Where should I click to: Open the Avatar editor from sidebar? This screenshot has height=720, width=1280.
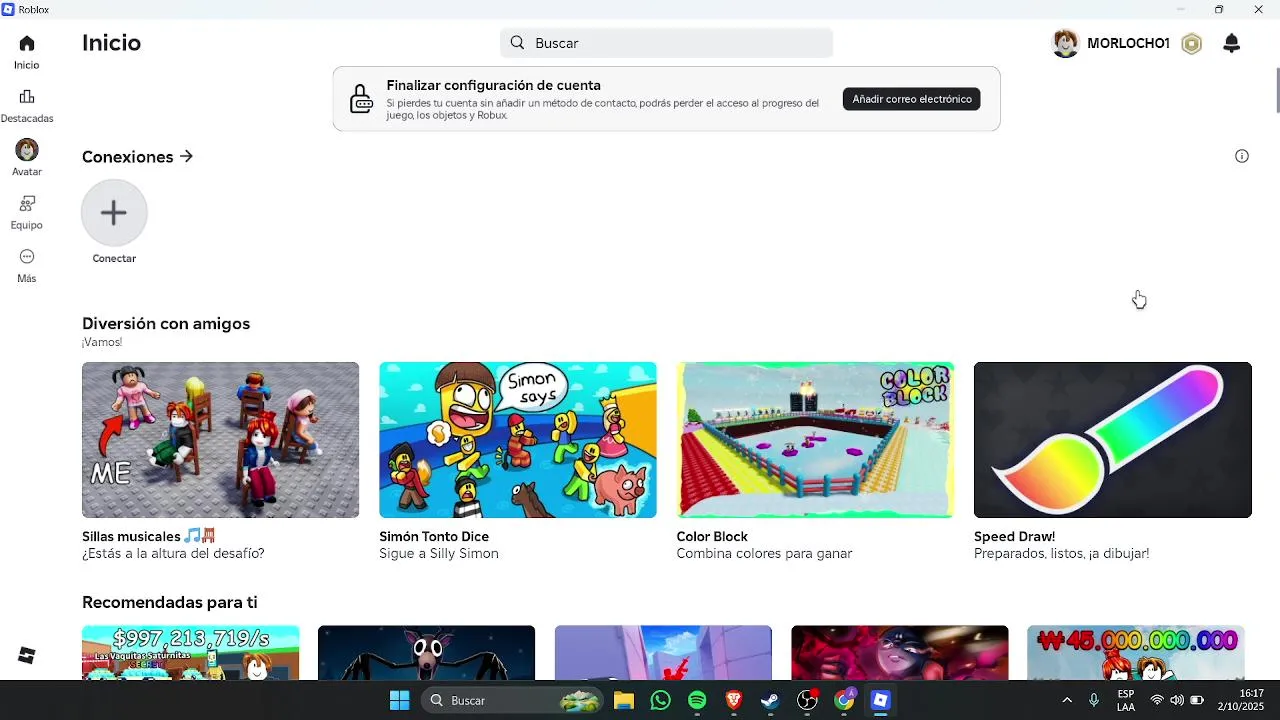[x=27, y=150]
